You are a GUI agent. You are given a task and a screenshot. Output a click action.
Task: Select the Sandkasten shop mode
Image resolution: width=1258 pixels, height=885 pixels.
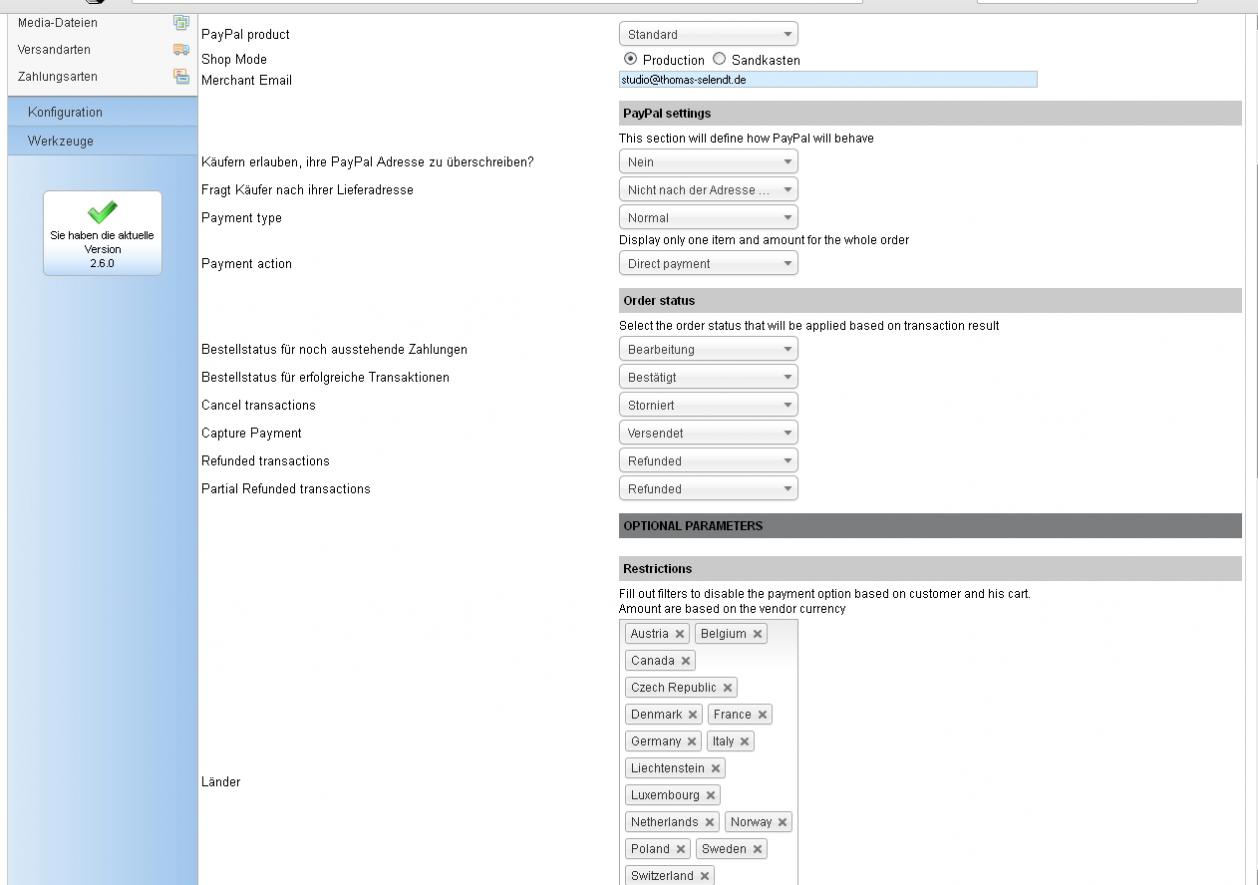[x=720, y=60]
